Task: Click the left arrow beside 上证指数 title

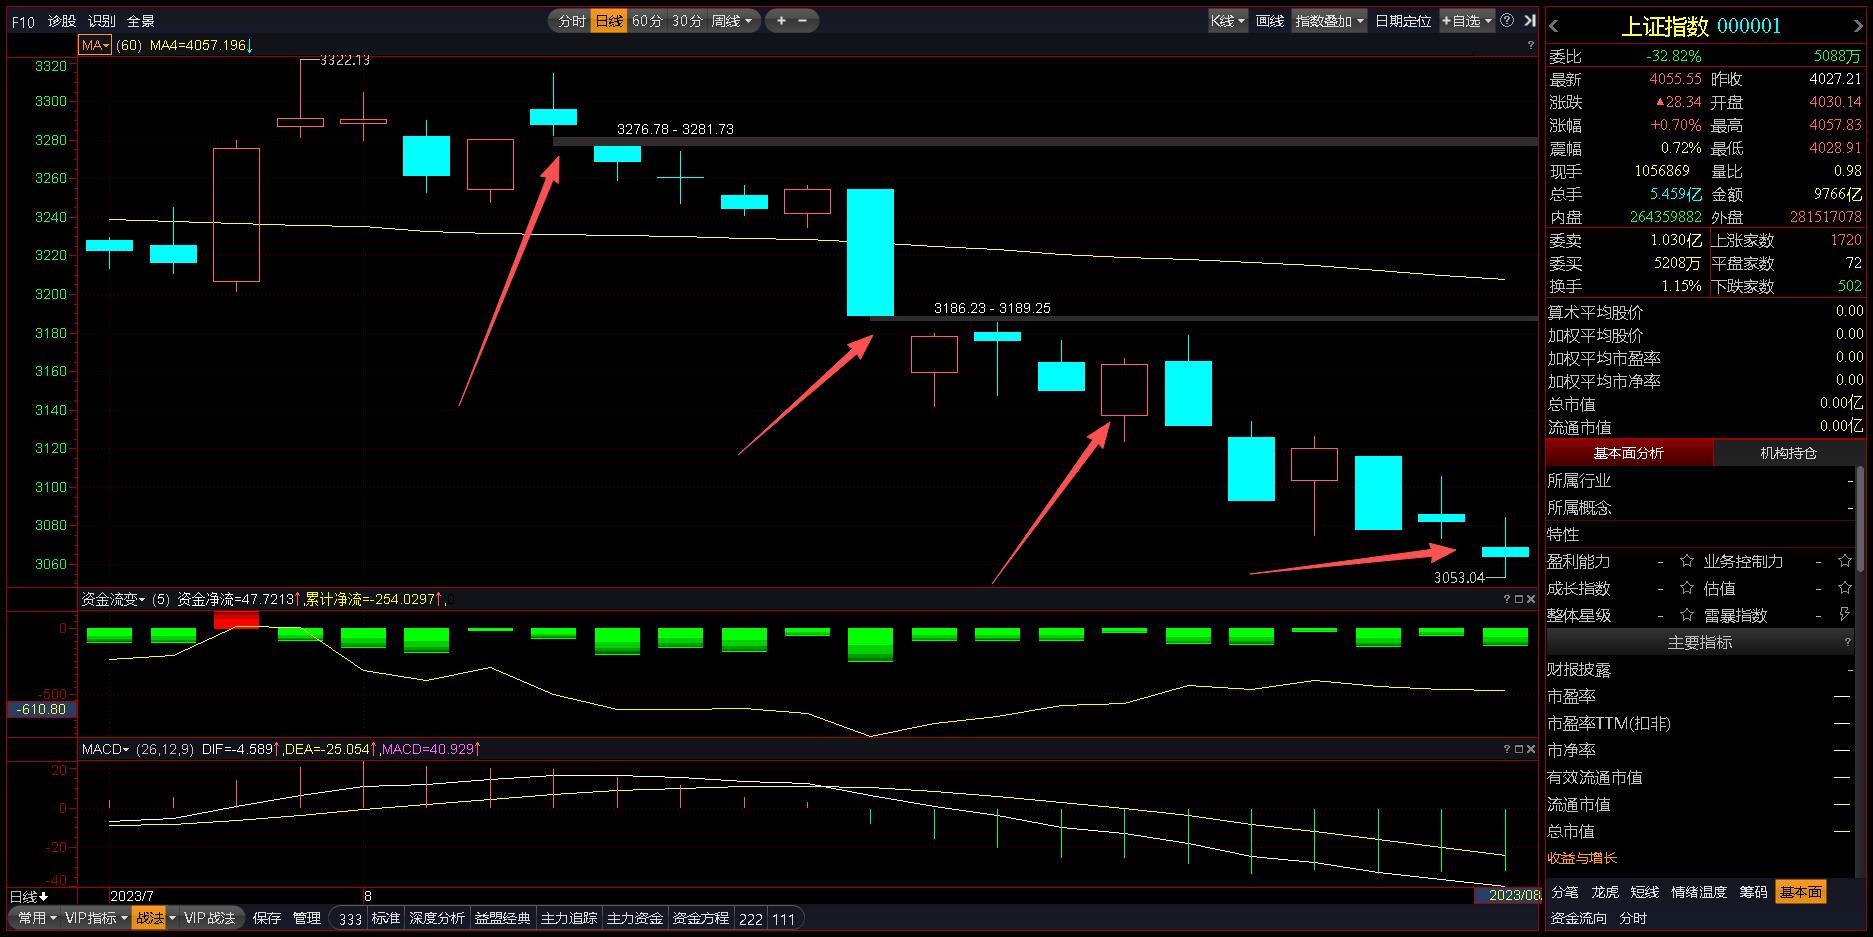Action: point(1554,26)
